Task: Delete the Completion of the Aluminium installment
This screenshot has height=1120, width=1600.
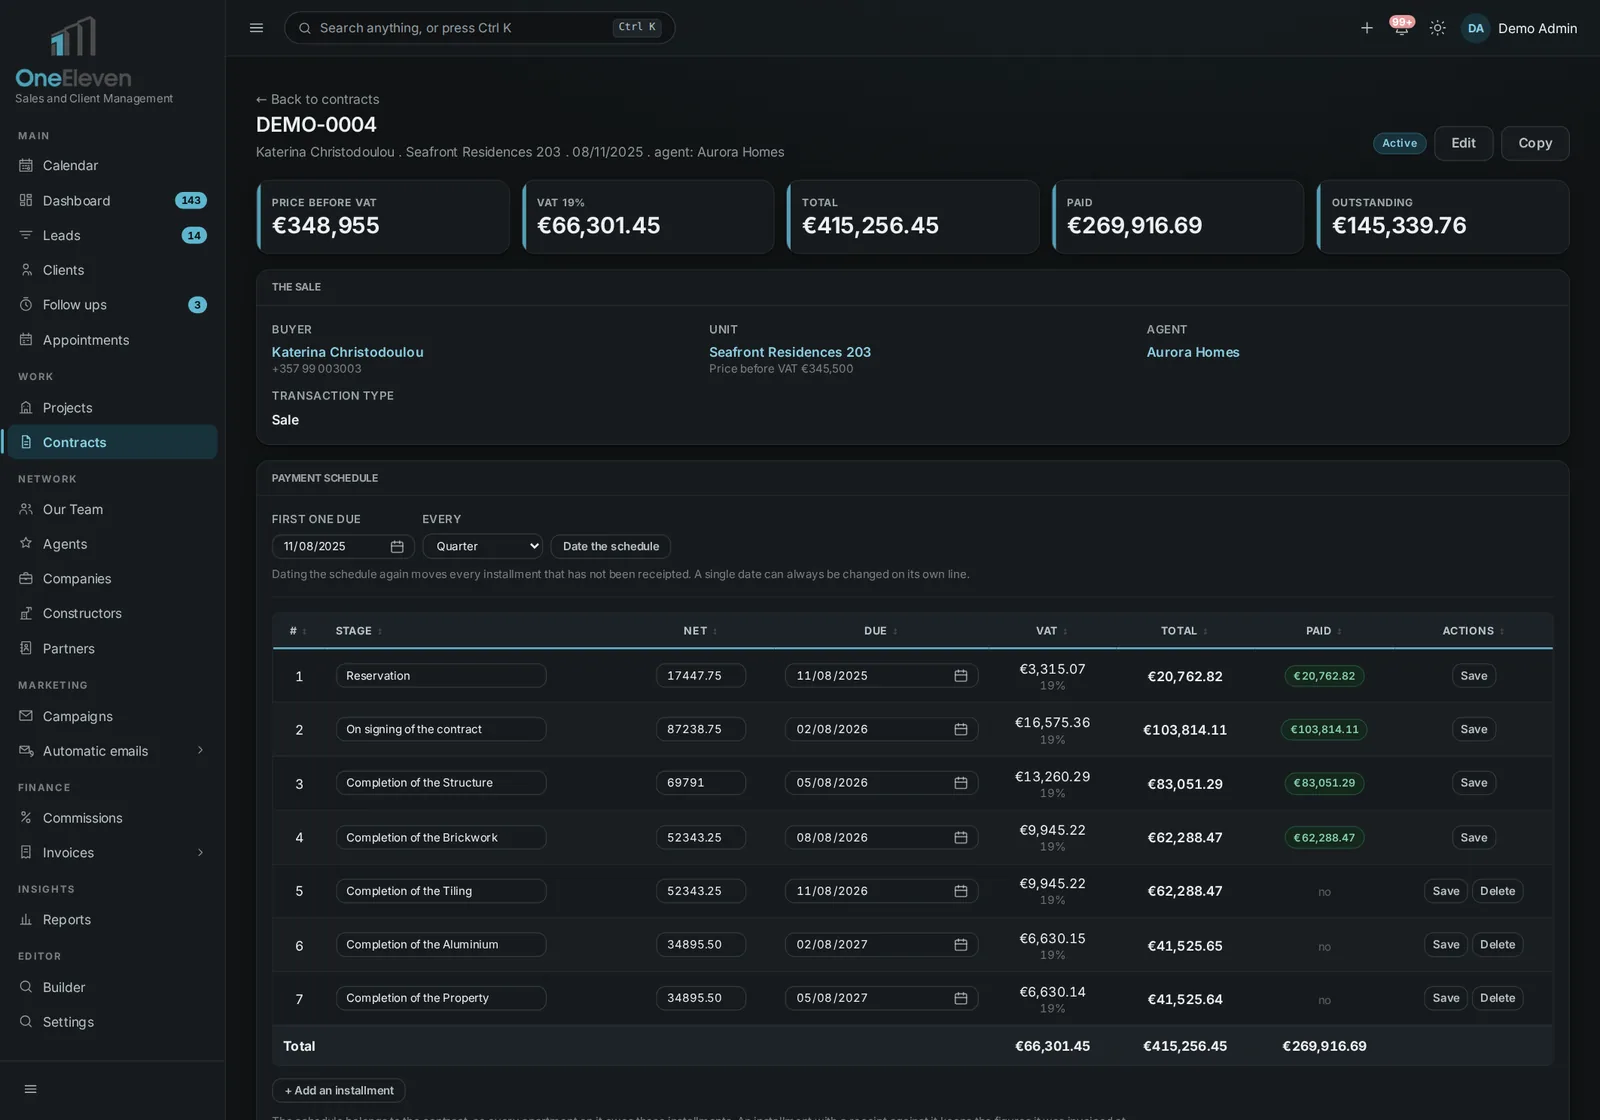Action: click(1497, 945)
